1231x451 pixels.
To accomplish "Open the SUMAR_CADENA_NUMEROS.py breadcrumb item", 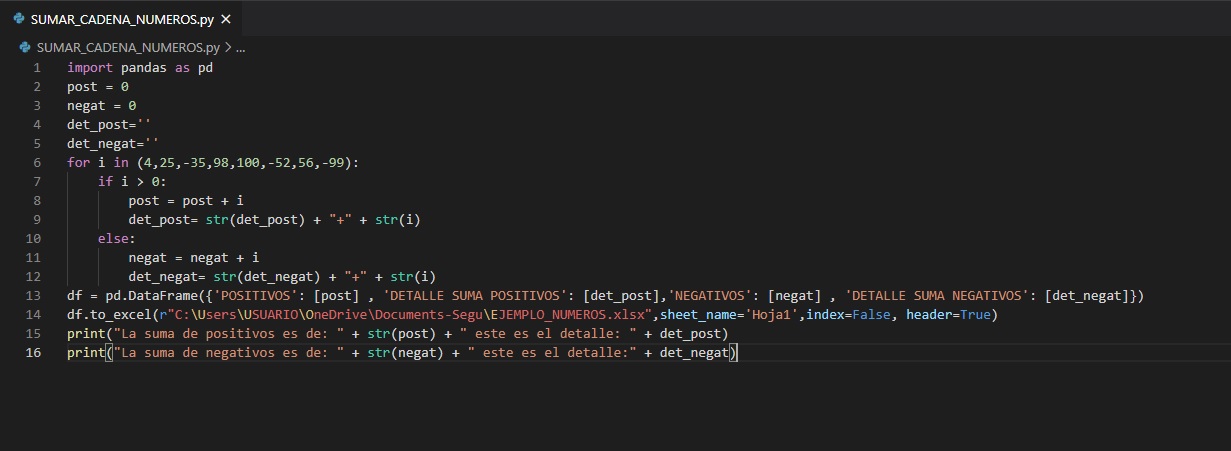I will coord(128,47).
